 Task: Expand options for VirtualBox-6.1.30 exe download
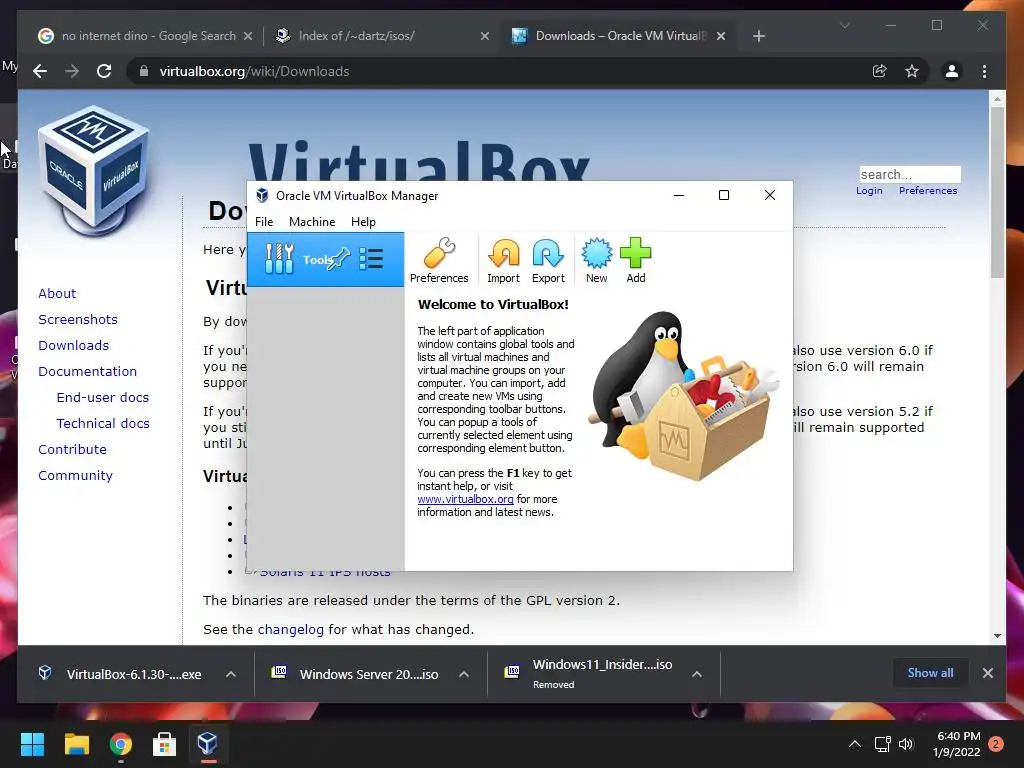pyautogui.click(x=231, y=674)
